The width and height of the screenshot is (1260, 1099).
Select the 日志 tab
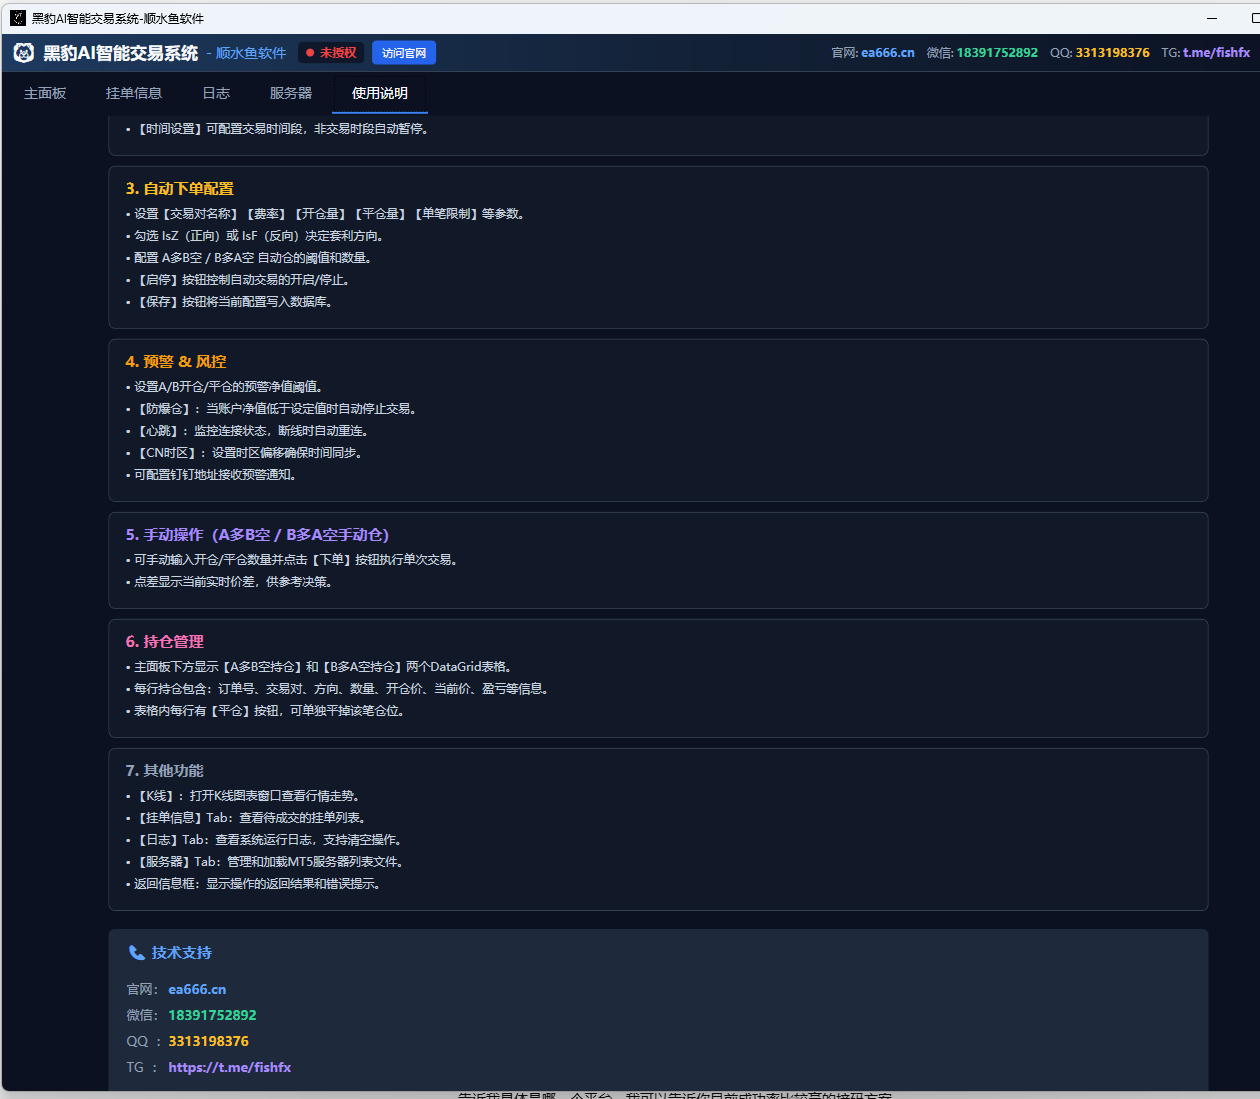point(216,93)
